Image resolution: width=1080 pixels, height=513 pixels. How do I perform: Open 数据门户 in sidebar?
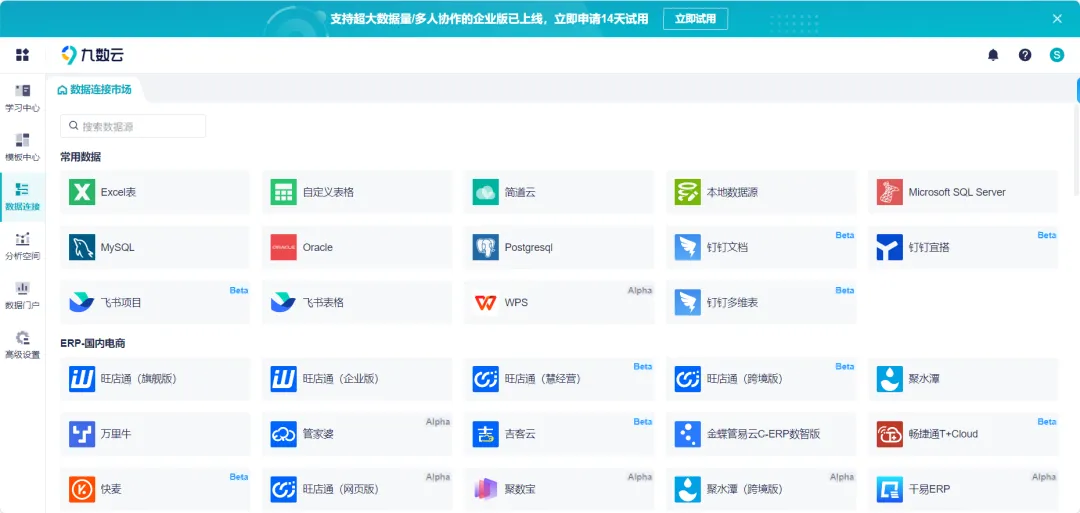point(23,295)
